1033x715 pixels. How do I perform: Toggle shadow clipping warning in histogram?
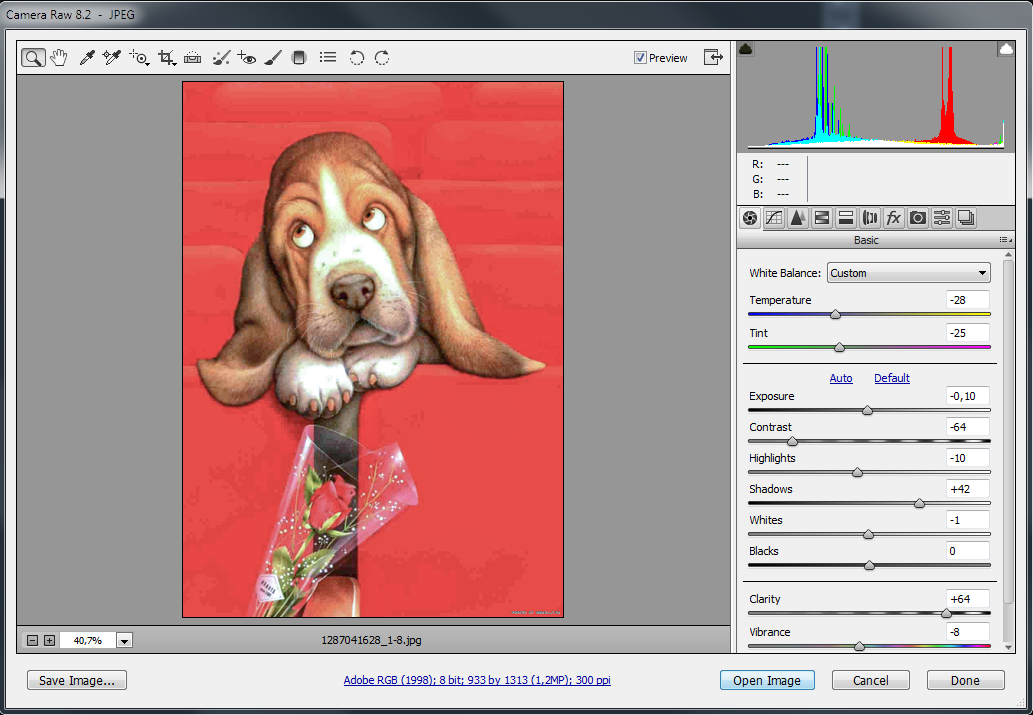[x=745, y=49]
